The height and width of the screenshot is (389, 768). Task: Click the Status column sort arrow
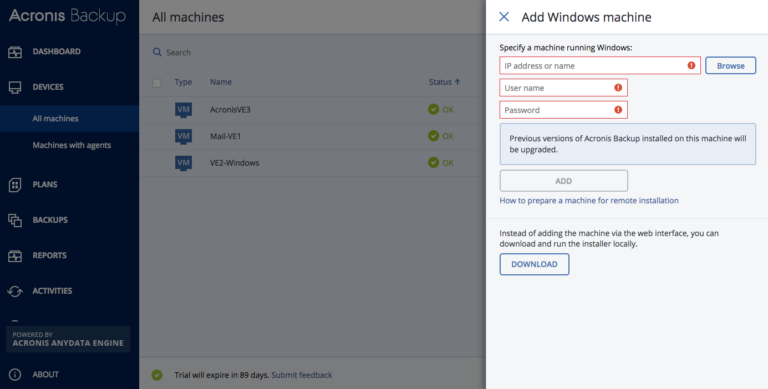pos(457,82)
